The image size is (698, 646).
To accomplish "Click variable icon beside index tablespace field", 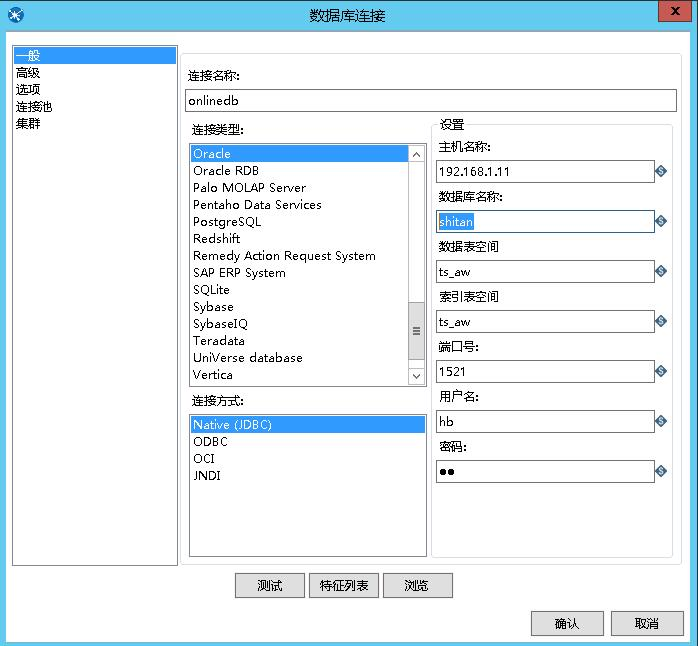I will coord(661,321).
